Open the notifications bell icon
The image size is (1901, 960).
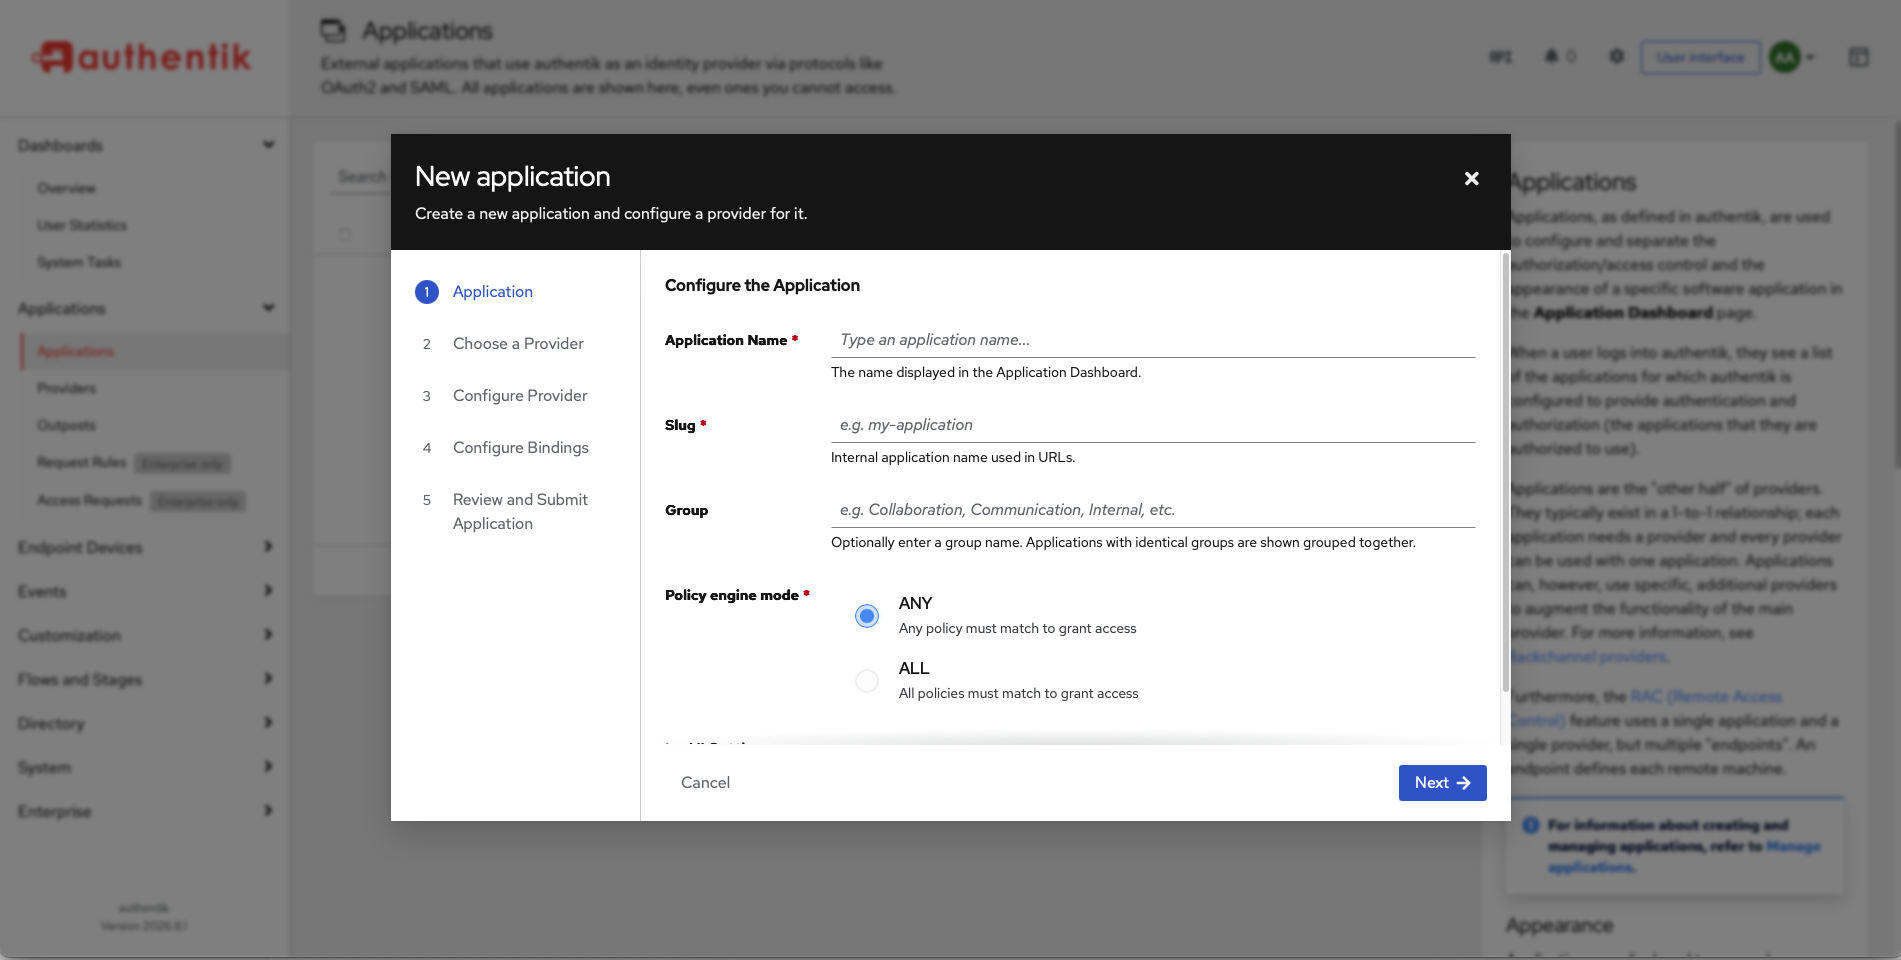[1551, 57]
